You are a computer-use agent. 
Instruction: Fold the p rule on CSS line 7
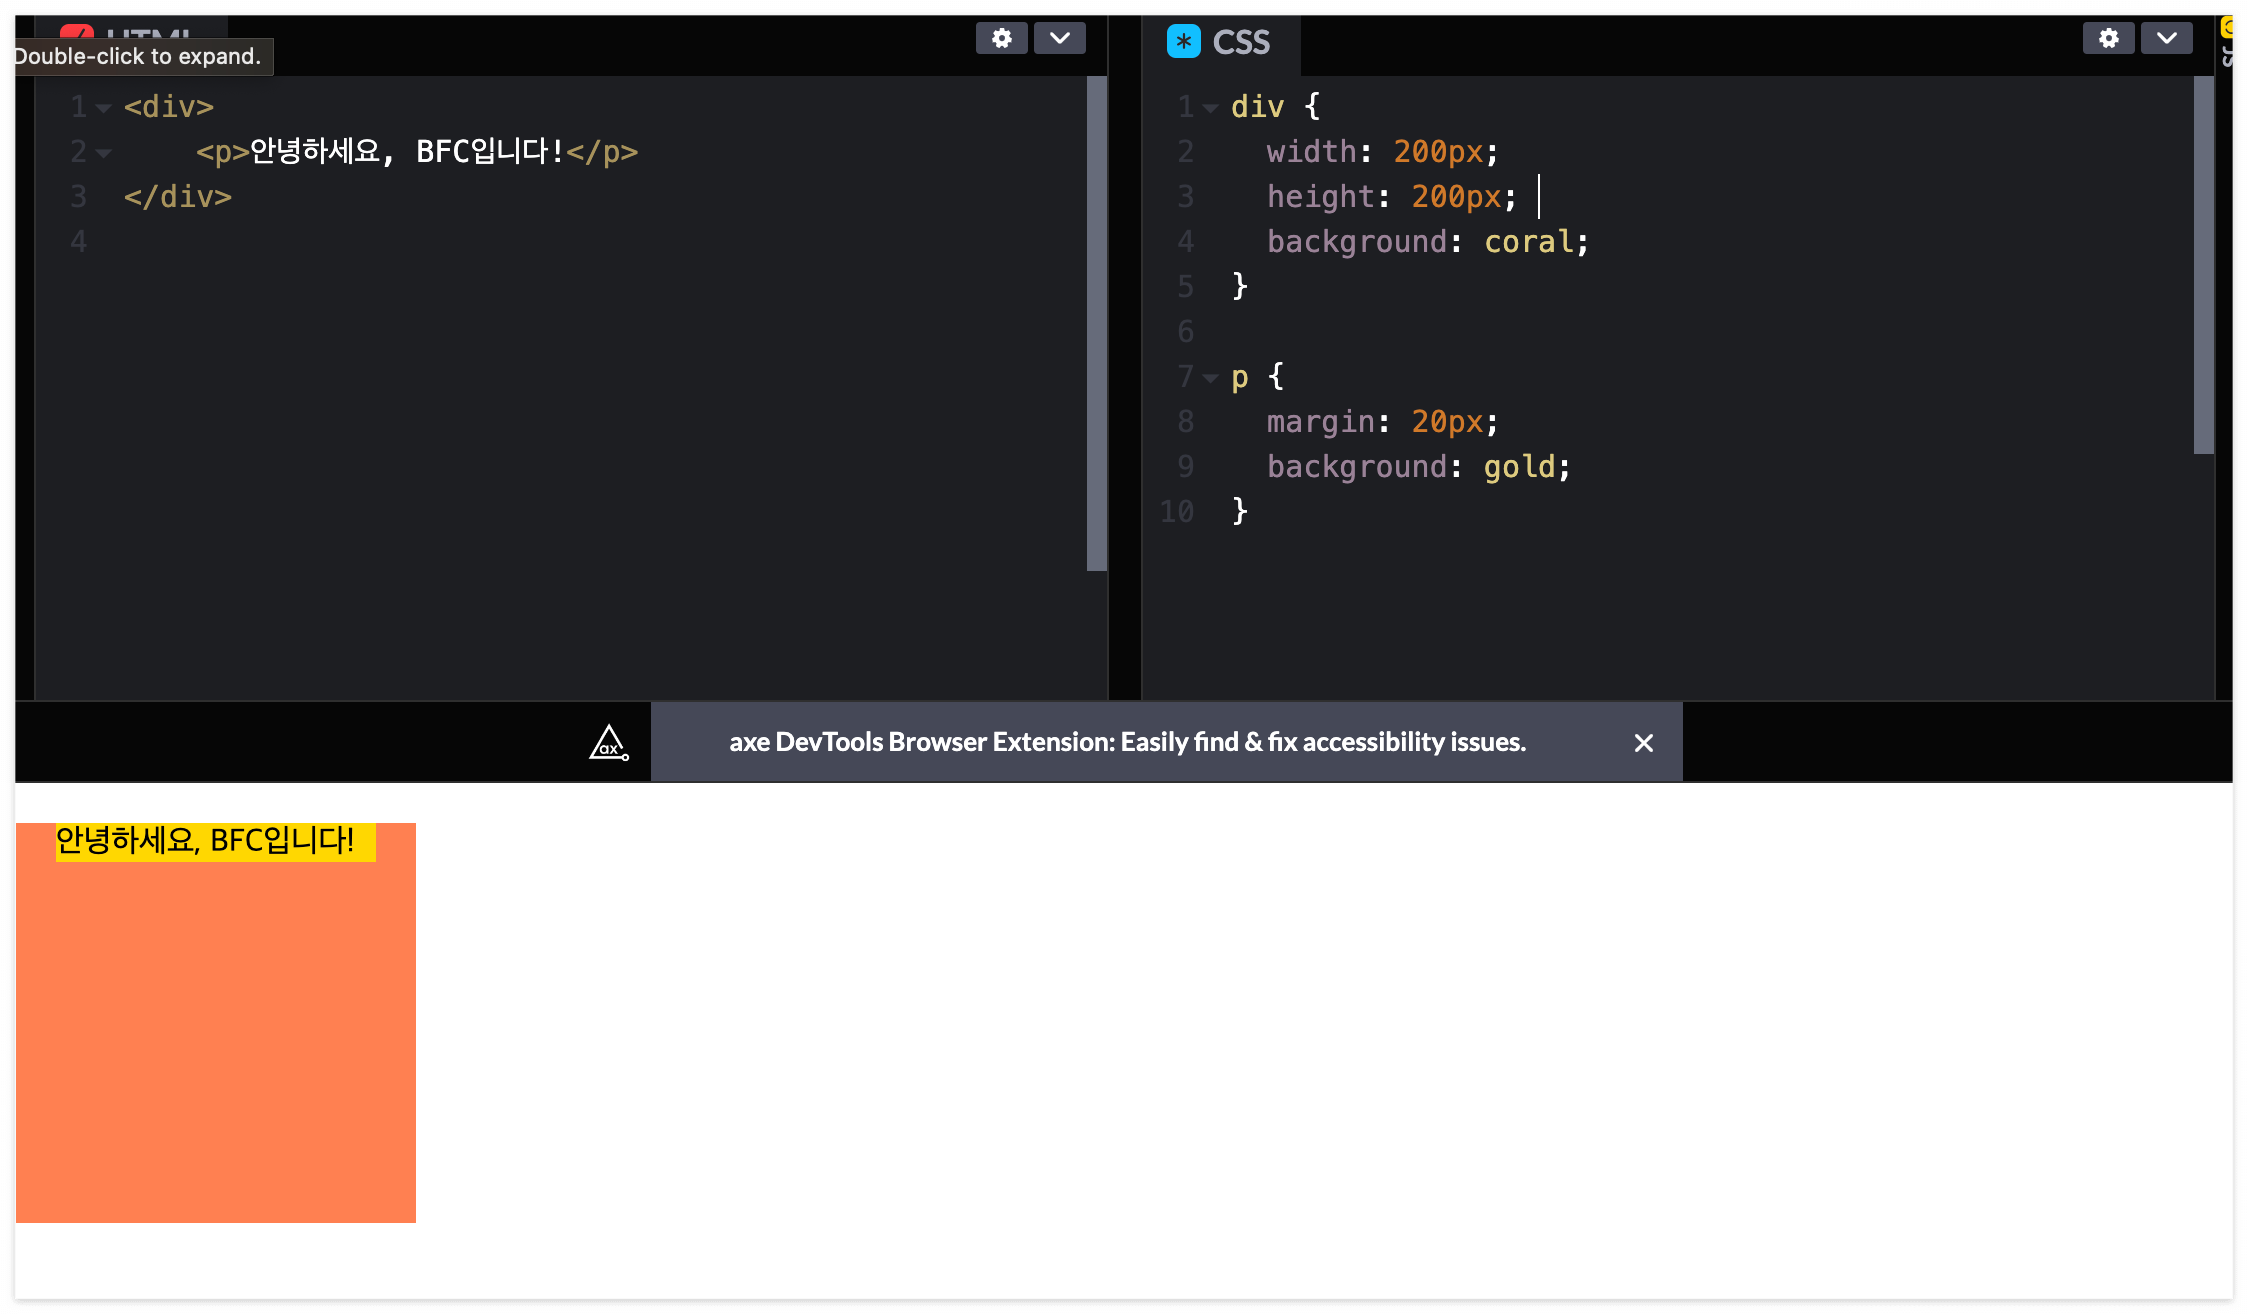tap(1210, 378)
